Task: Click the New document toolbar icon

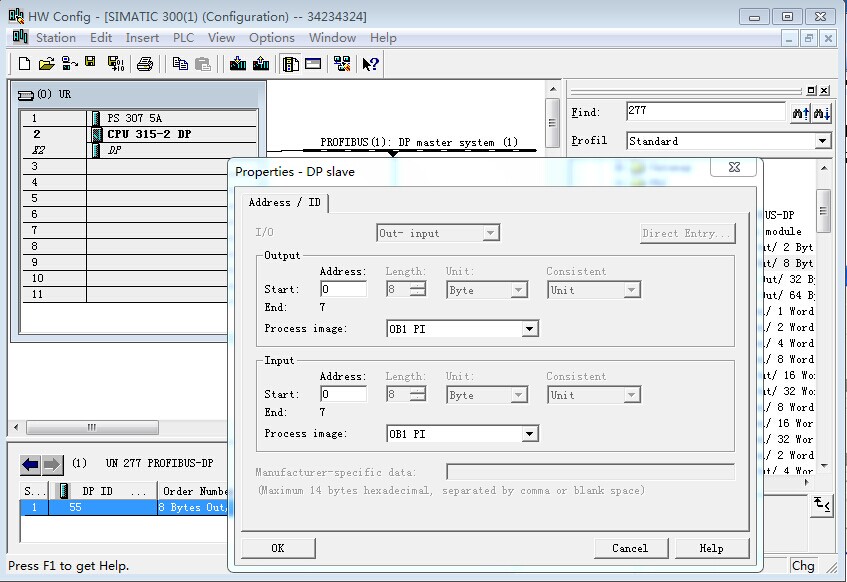Action: click(x=25, y=64)
